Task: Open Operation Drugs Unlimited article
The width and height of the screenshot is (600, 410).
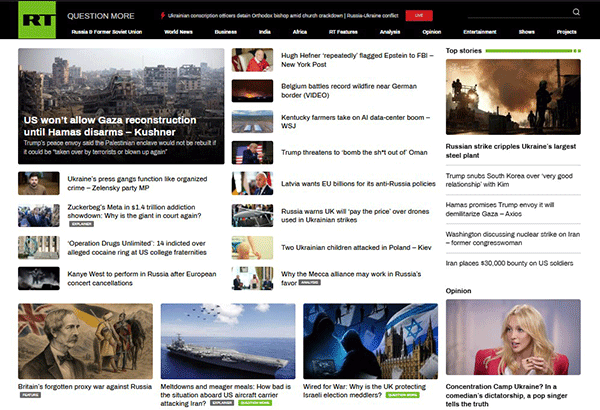Action: [137, 248]
